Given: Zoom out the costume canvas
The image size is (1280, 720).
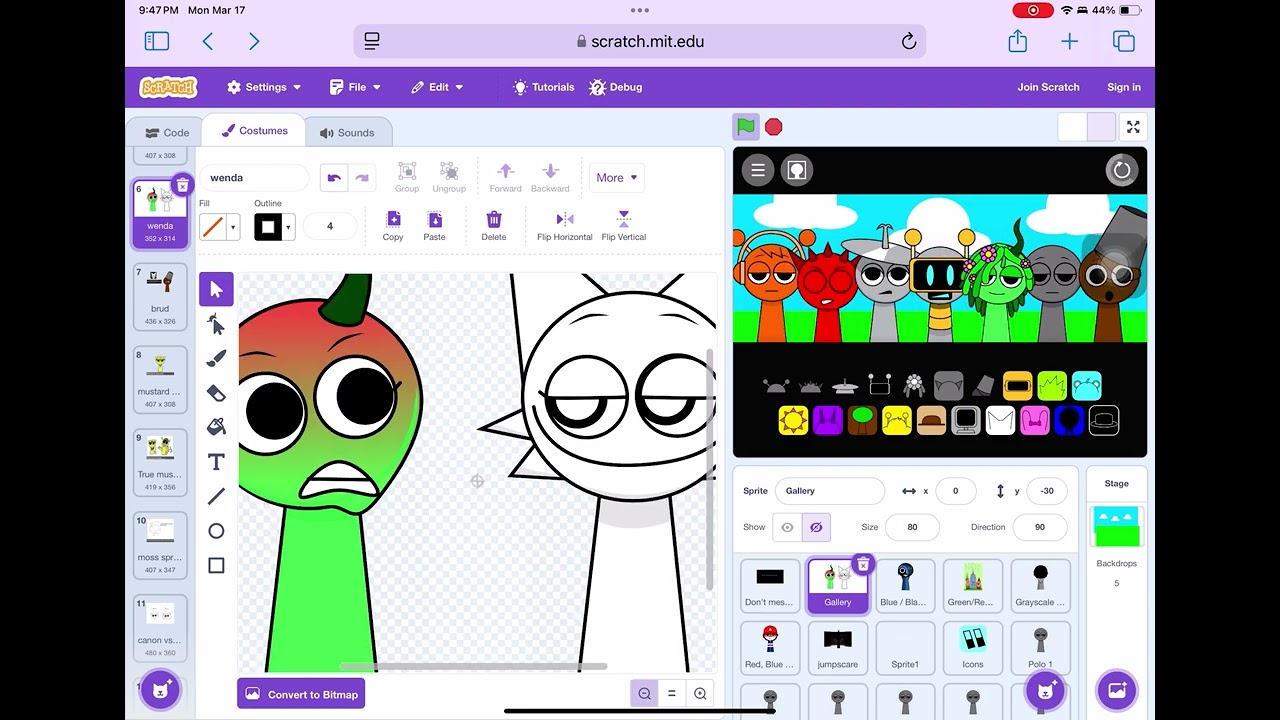Looking at the screenshot, I should click(x=645, y=694).
